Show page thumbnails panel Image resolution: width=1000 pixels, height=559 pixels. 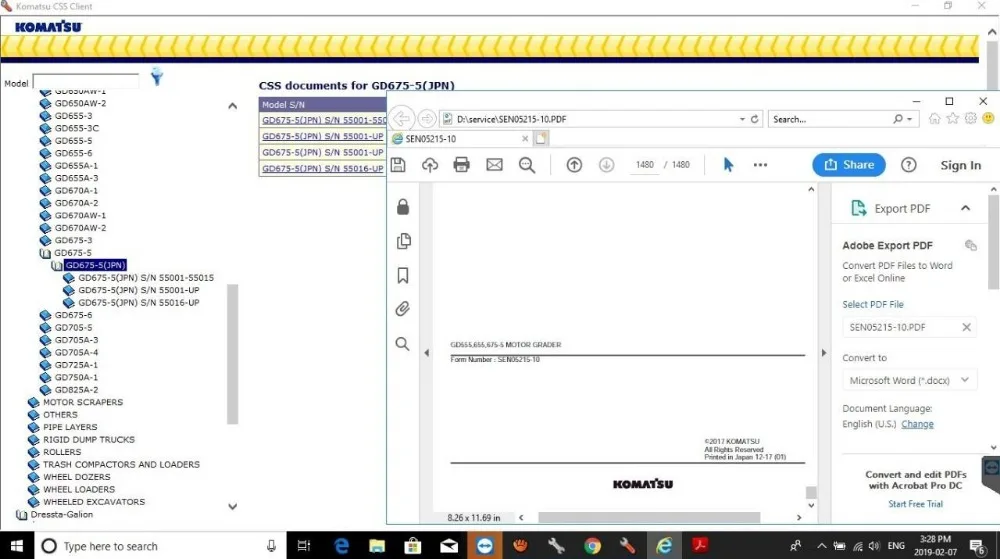point(403,241)
